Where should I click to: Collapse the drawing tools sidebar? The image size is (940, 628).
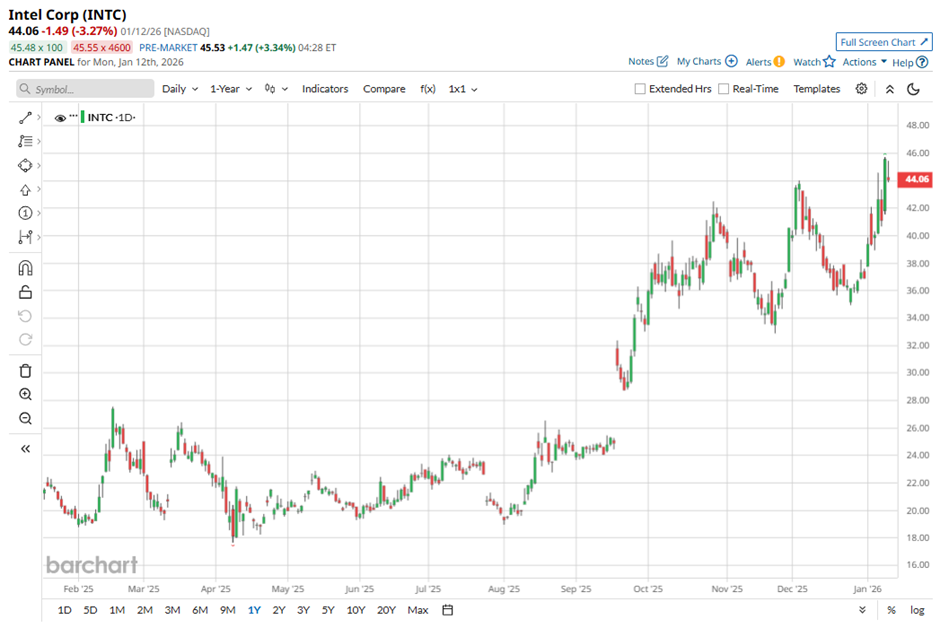[25, 448]
